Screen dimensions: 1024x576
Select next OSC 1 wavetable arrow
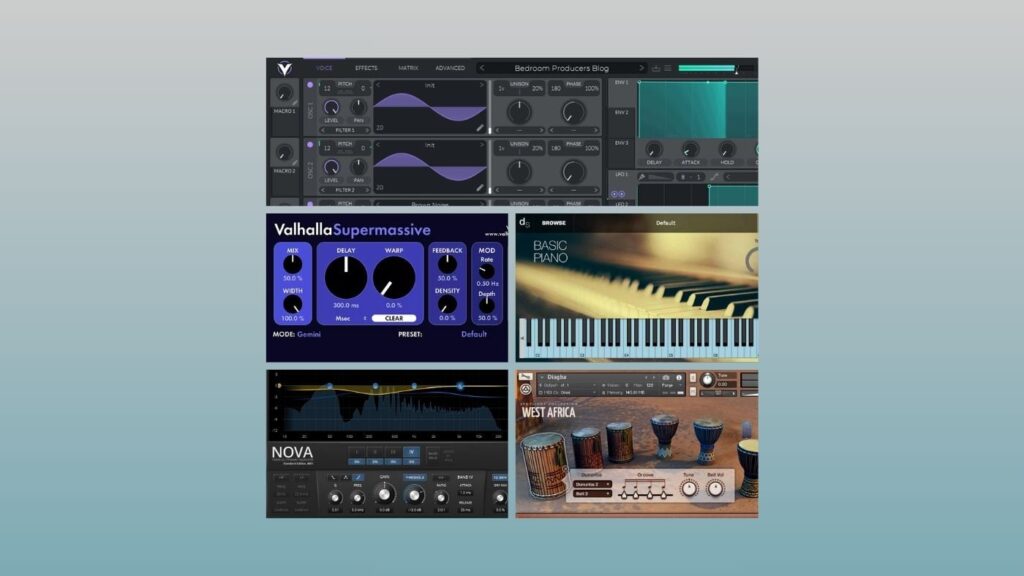tap(482, 85)
